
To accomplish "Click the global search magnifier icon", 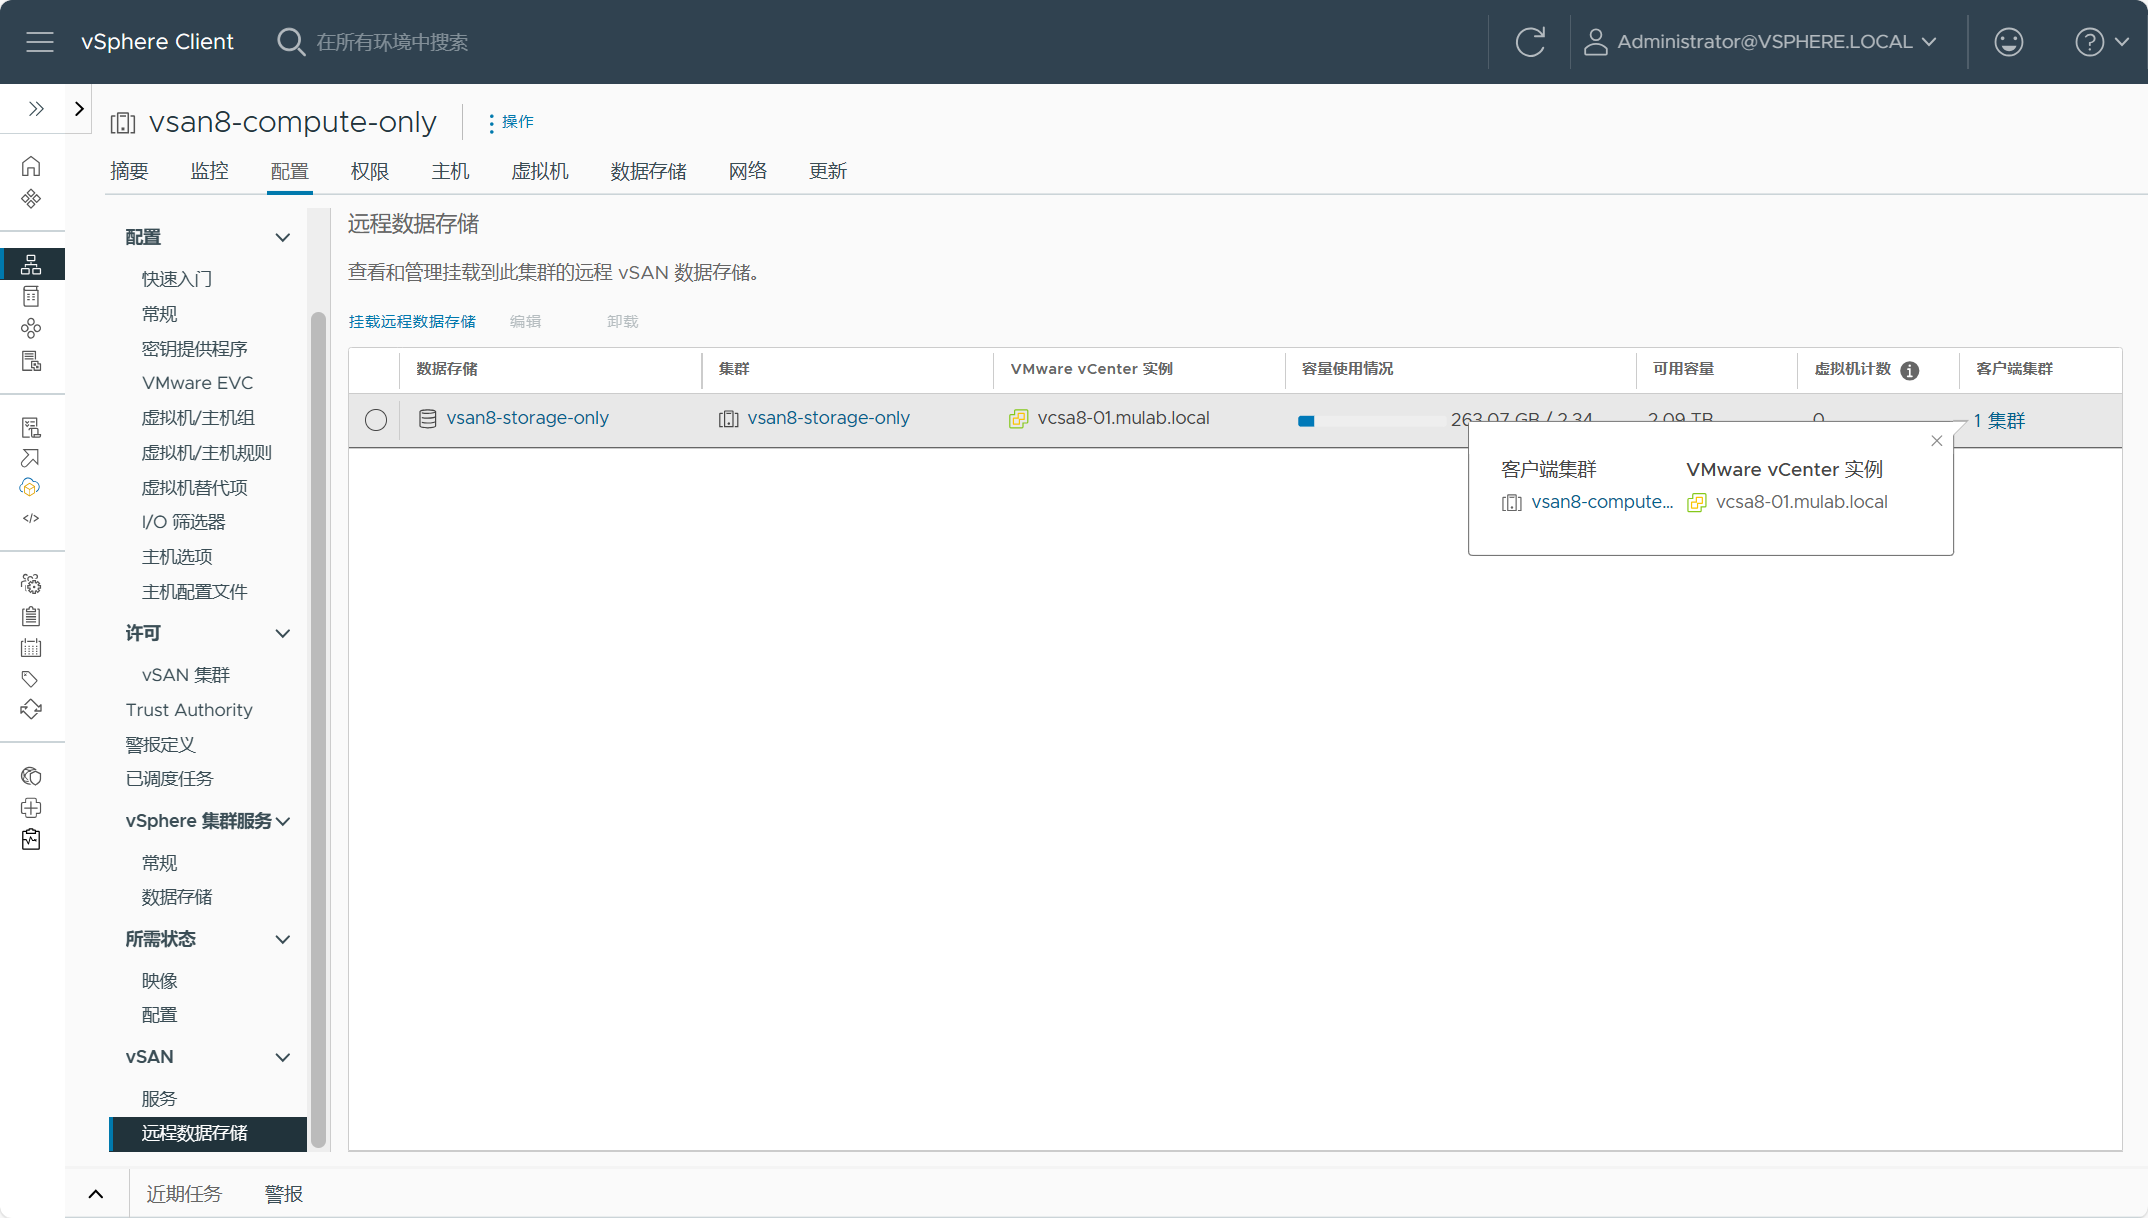I will (x=291, y=42).
